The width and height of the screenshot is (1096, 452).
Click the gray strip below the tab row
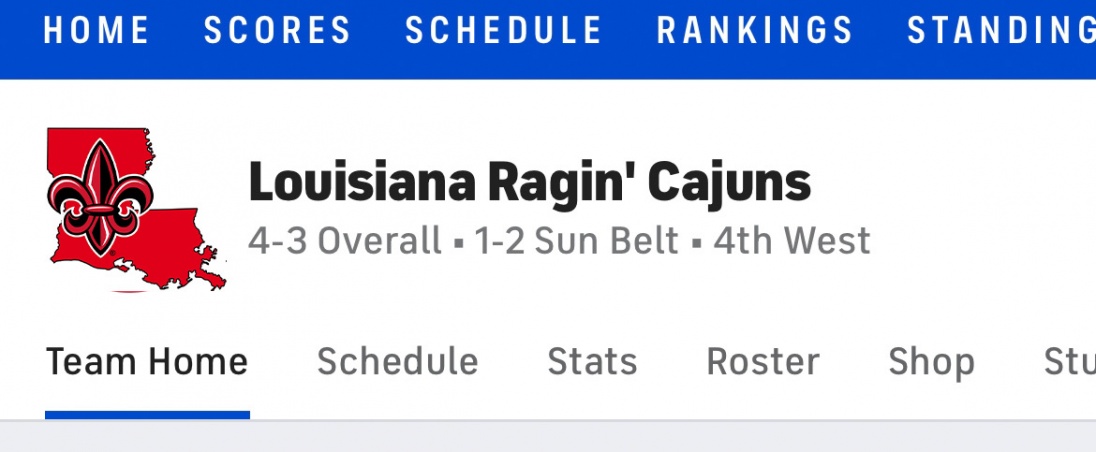point(548,436)
